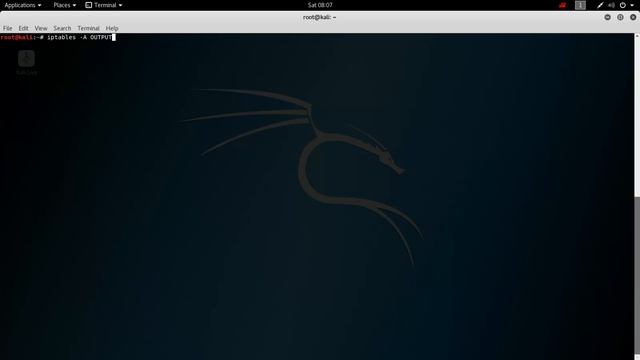Open the View menu
The height and width of the screenshot is (360, 640).
point(41,28)
